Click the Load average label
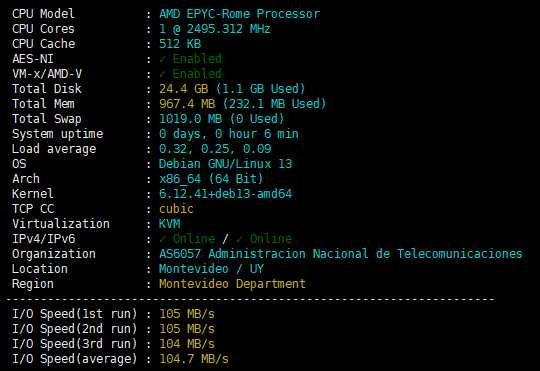540x371 pixels. 54,149
